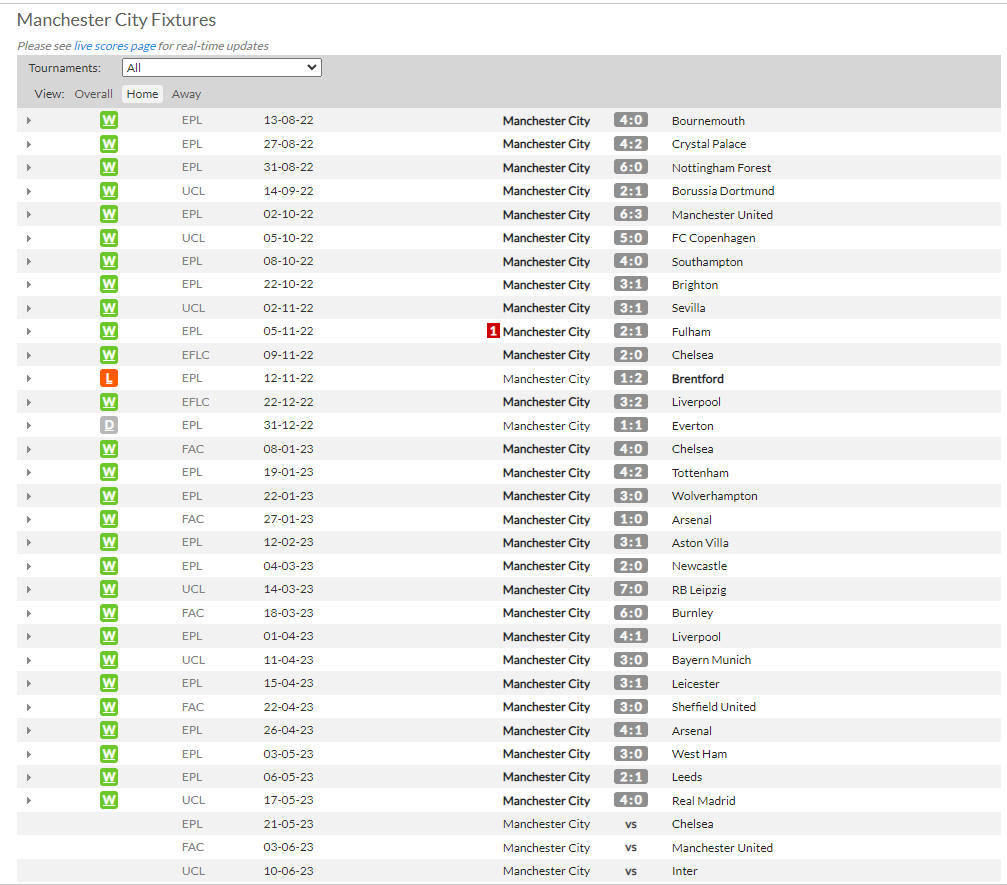Viewport: 1007px width, 885px height.
Task: Click the W result icon for Bournemouth match
Action: 109,120
